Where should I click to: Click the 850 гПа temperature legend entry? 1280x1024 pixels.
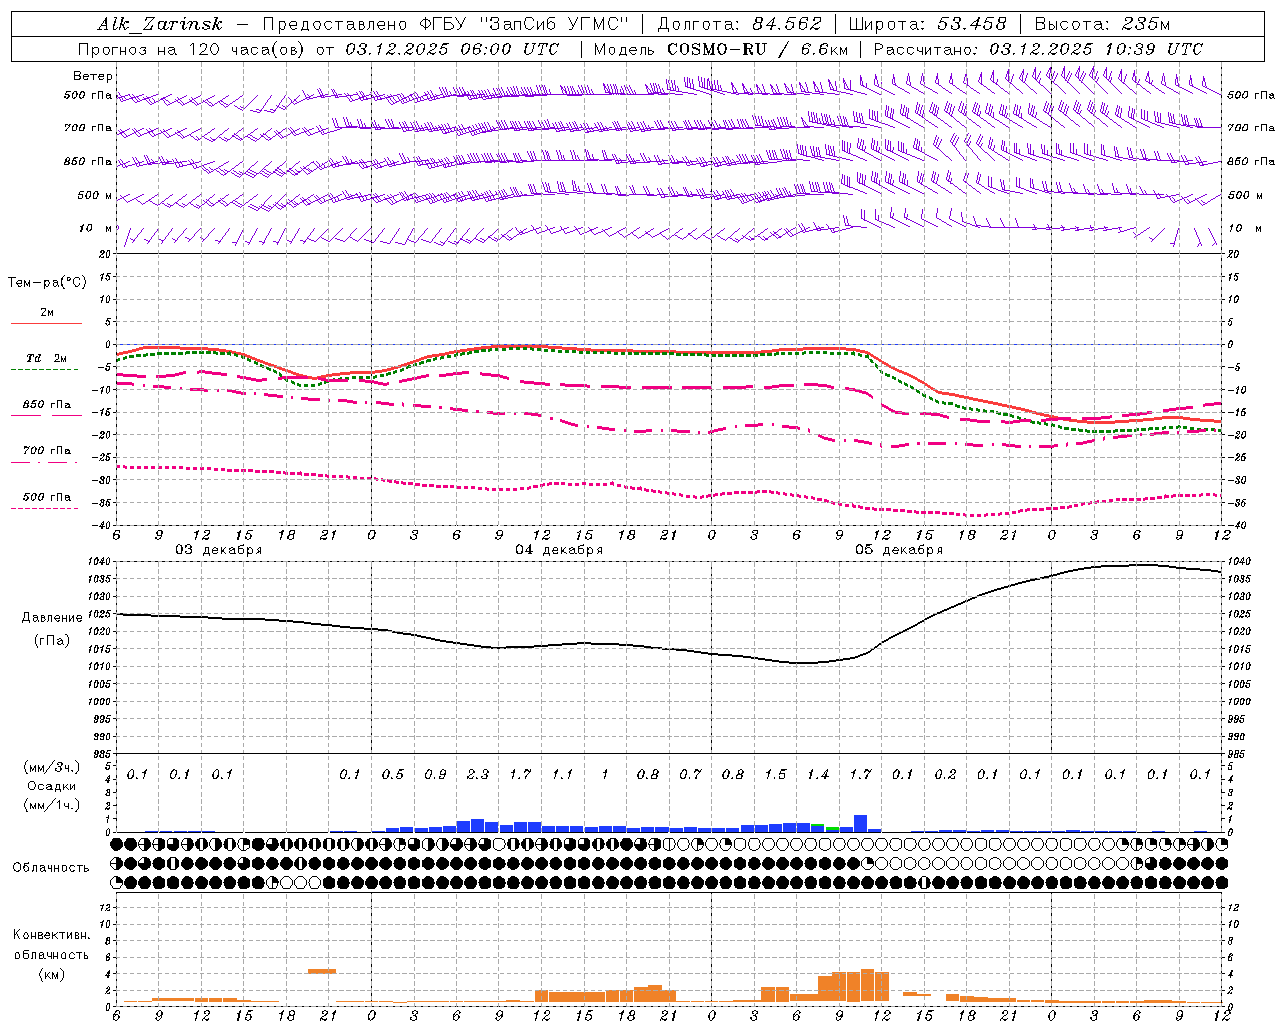pos(47,405)
